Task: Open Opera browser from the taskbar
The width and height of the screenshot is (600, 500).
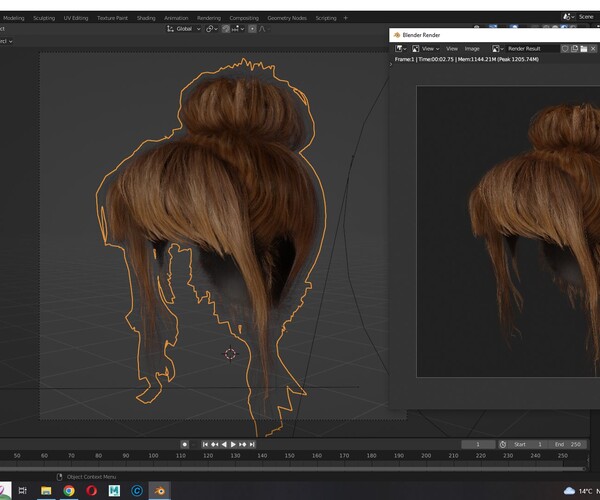Action: click(91, 490)
